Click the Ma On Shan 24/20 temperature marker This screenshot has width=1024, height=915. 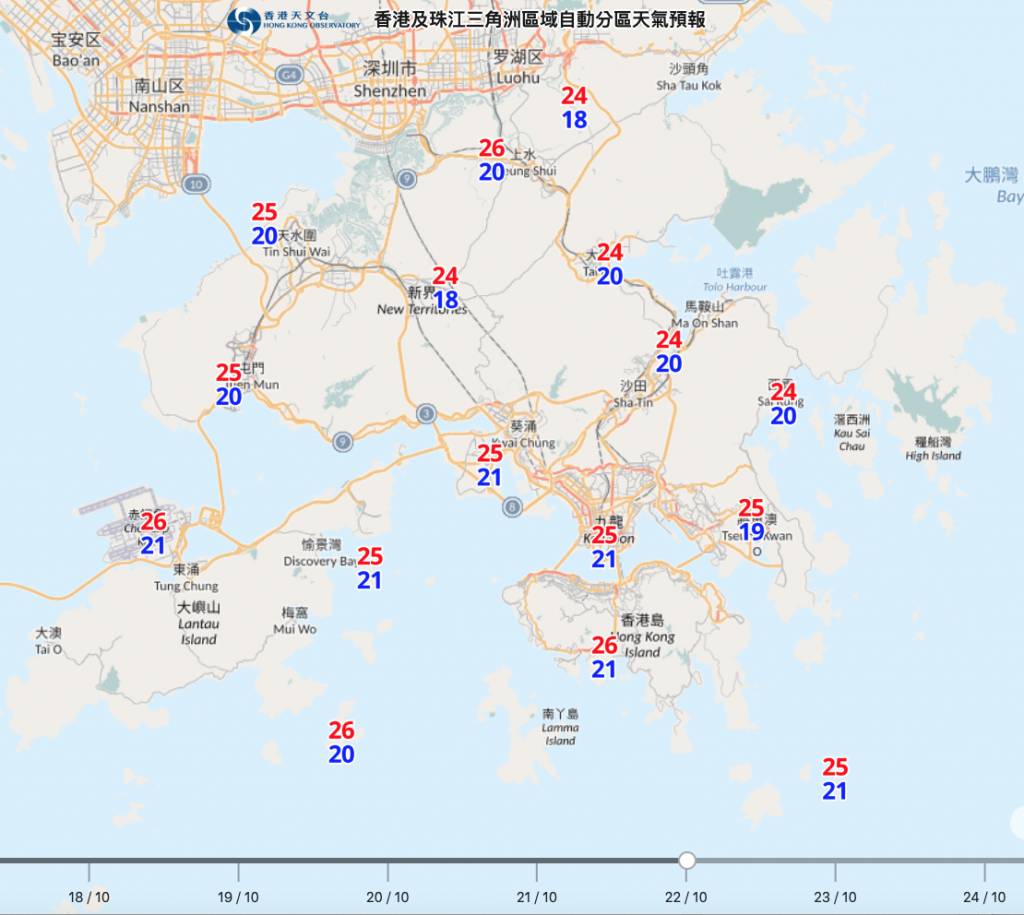[669, 352]
